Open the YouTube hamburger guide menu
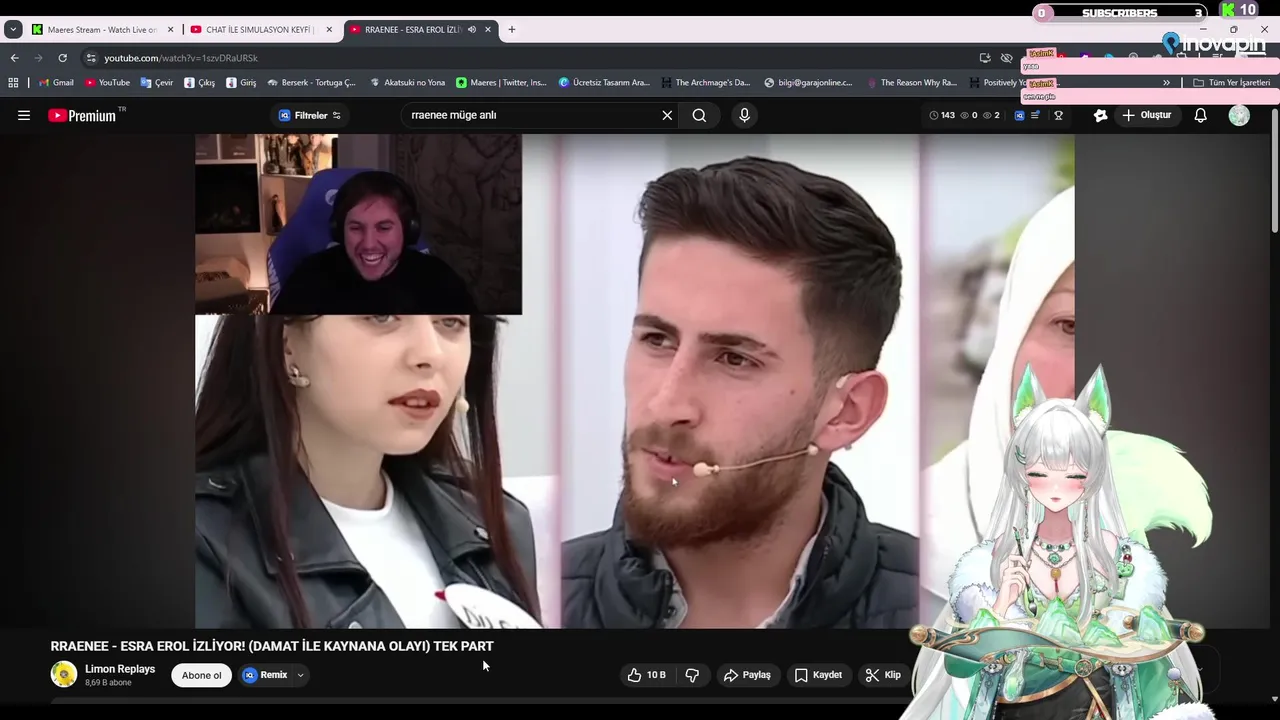The height and width of the screenshot is (720, 1280). point(24,115)
